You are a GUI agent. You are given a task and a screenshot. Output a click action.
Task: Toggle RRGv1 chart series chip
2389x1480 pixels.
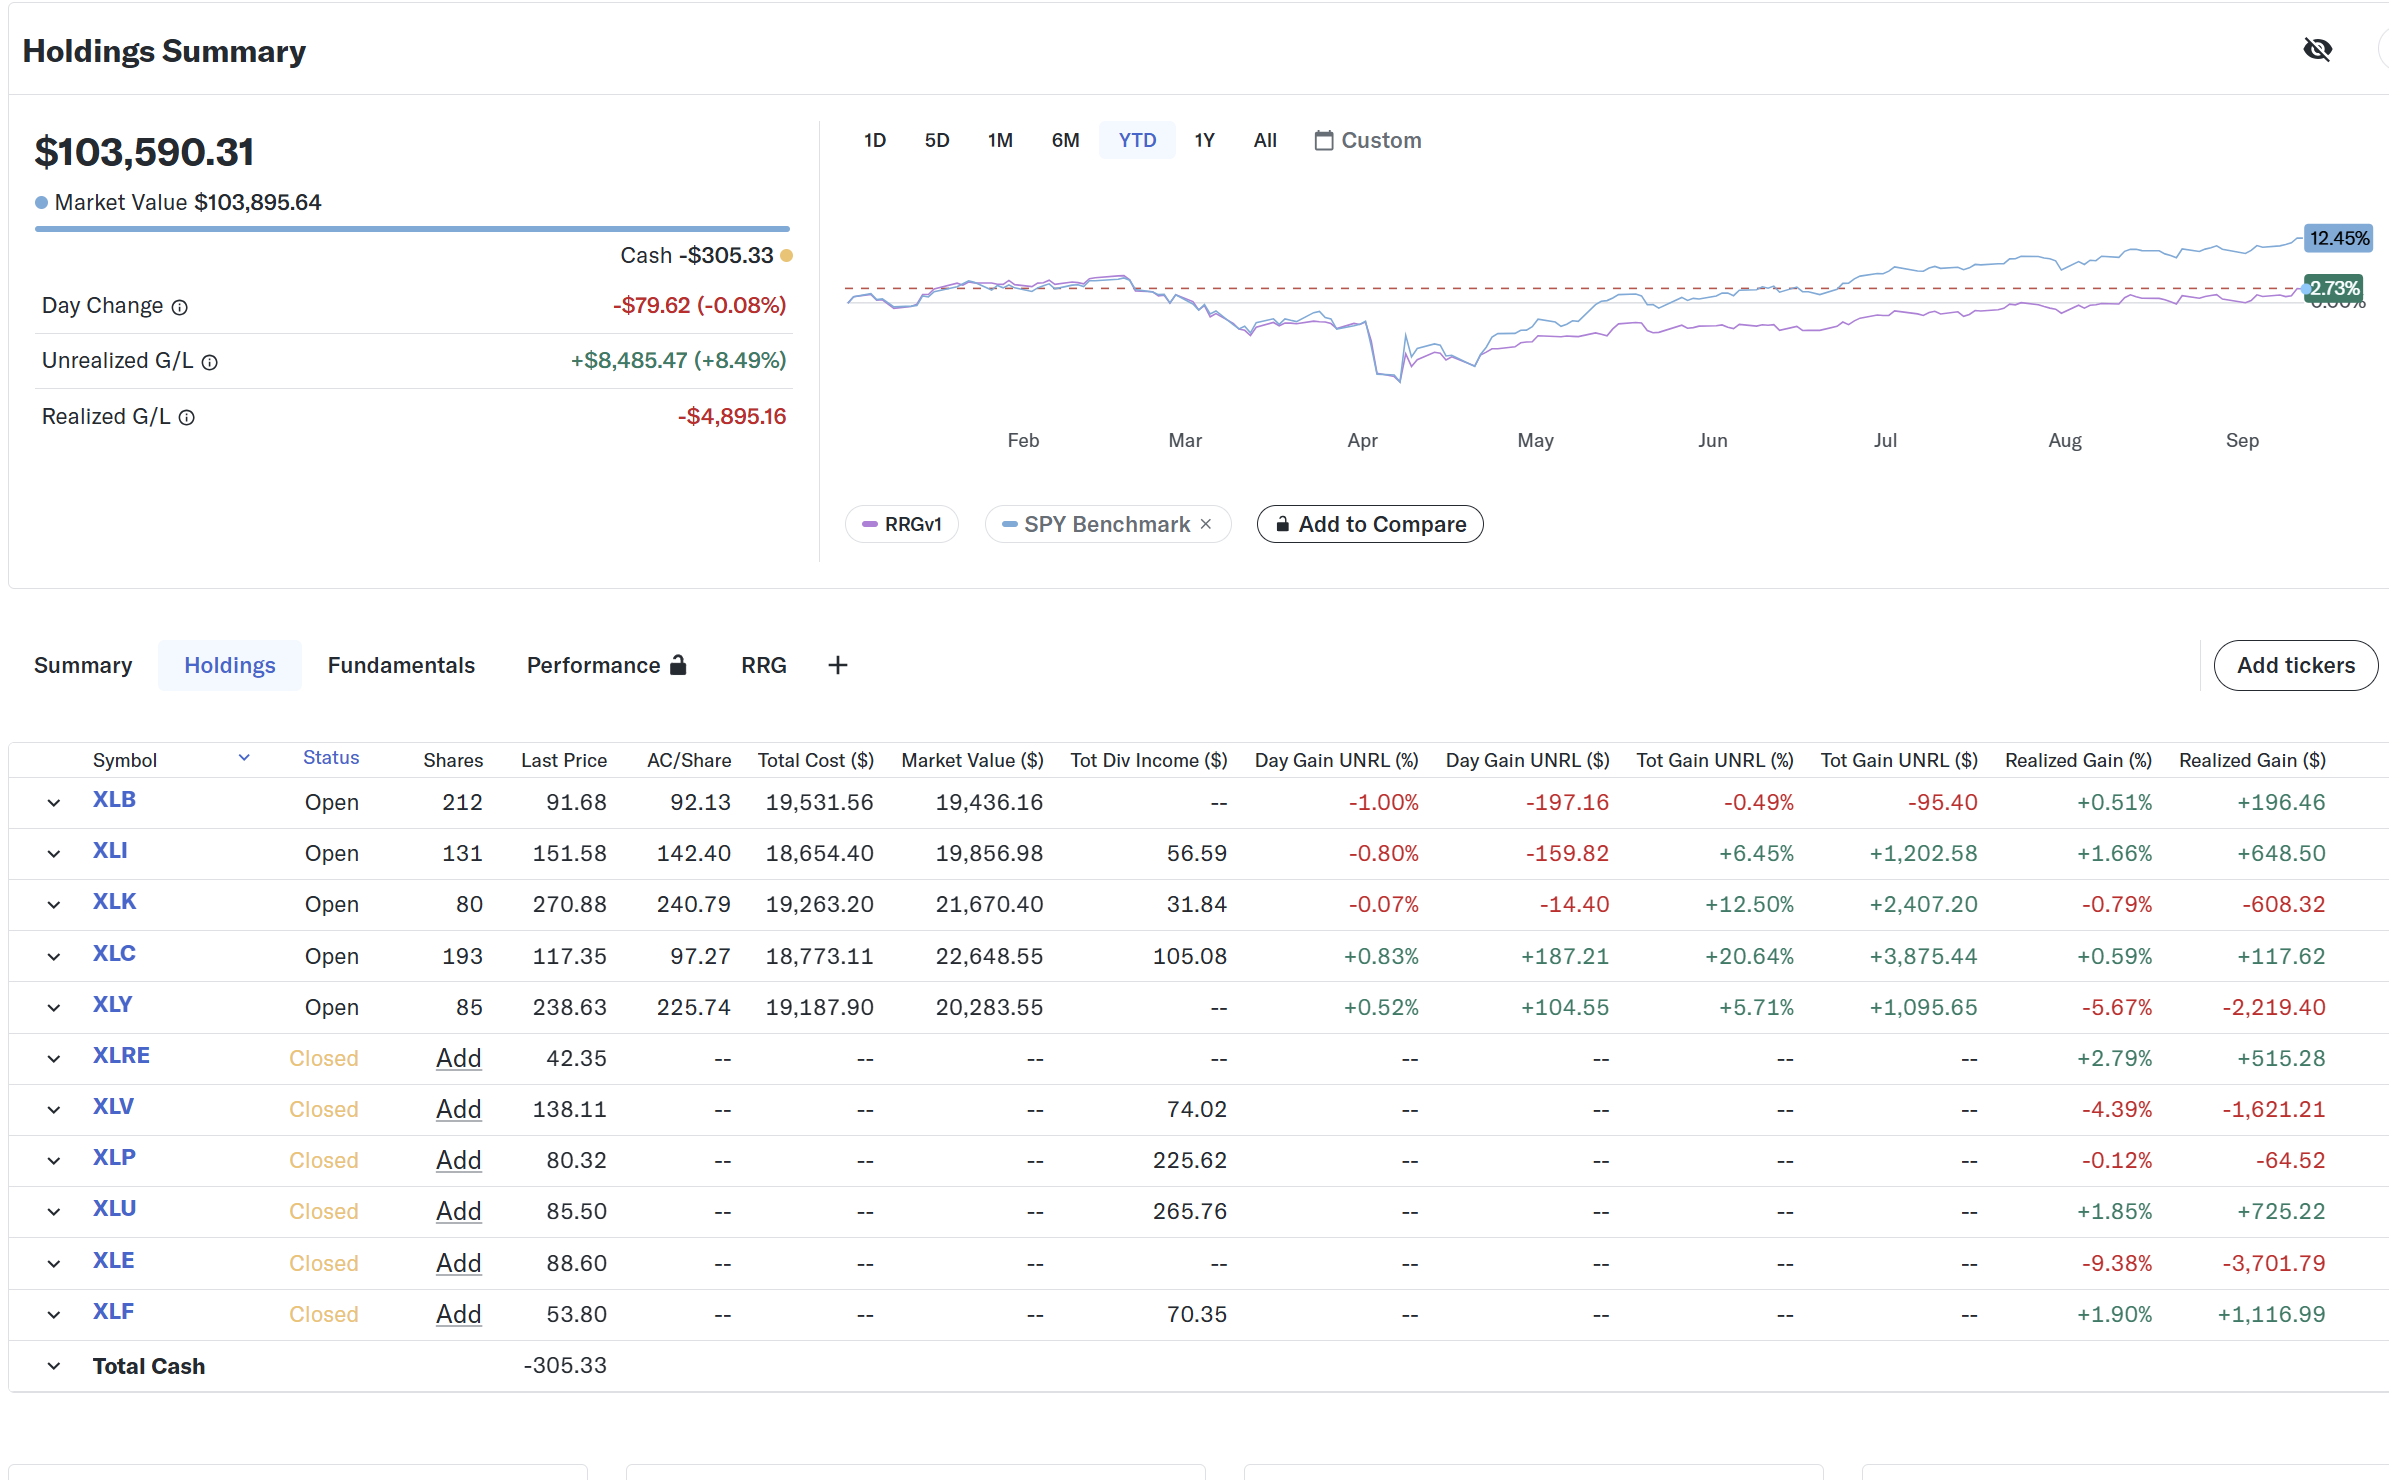[902, 524]
